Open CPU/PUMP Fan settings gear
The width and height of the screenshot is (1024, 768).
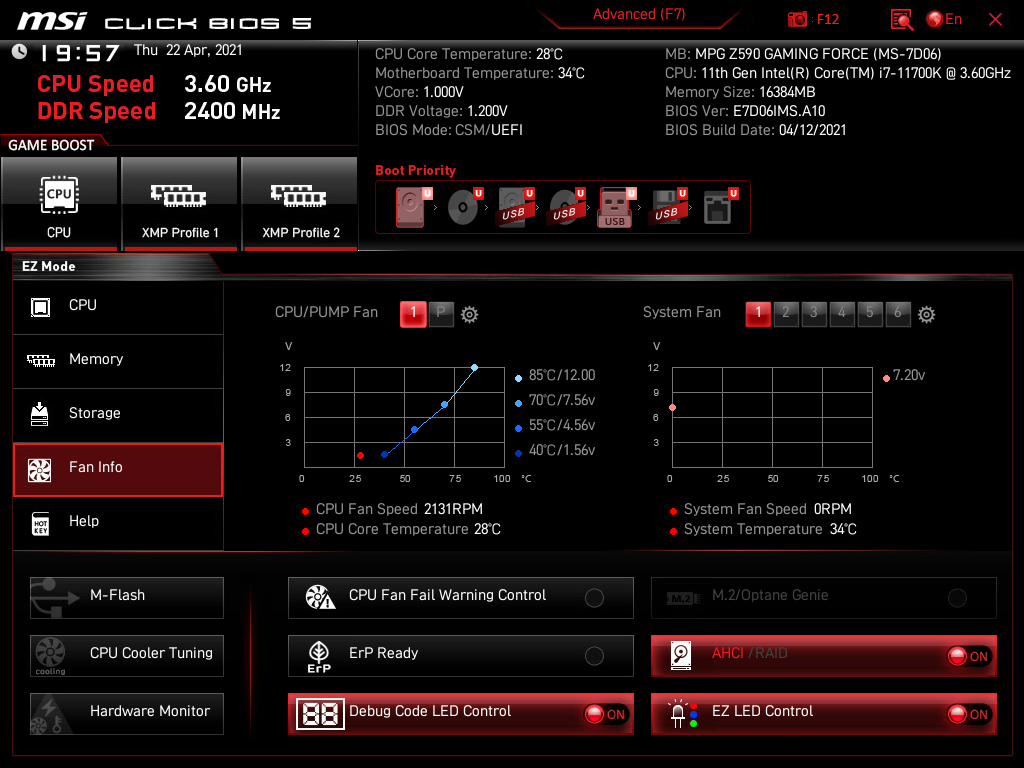(469, 315)
